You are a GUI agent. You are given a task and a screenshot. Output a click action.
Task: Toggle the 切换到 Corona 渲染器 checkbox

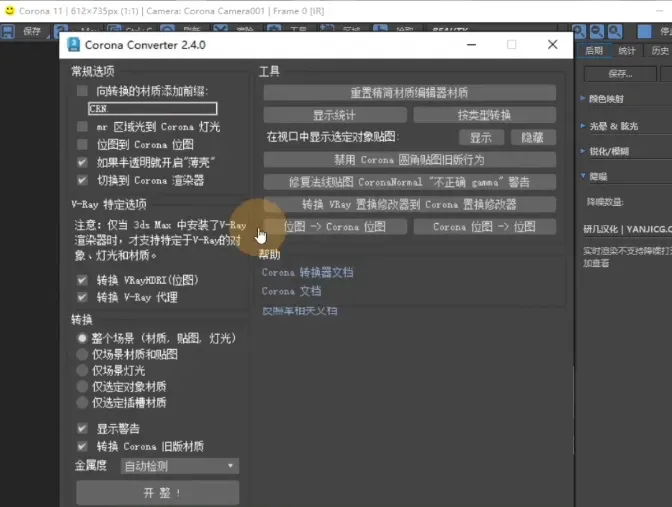click(82, 180)
